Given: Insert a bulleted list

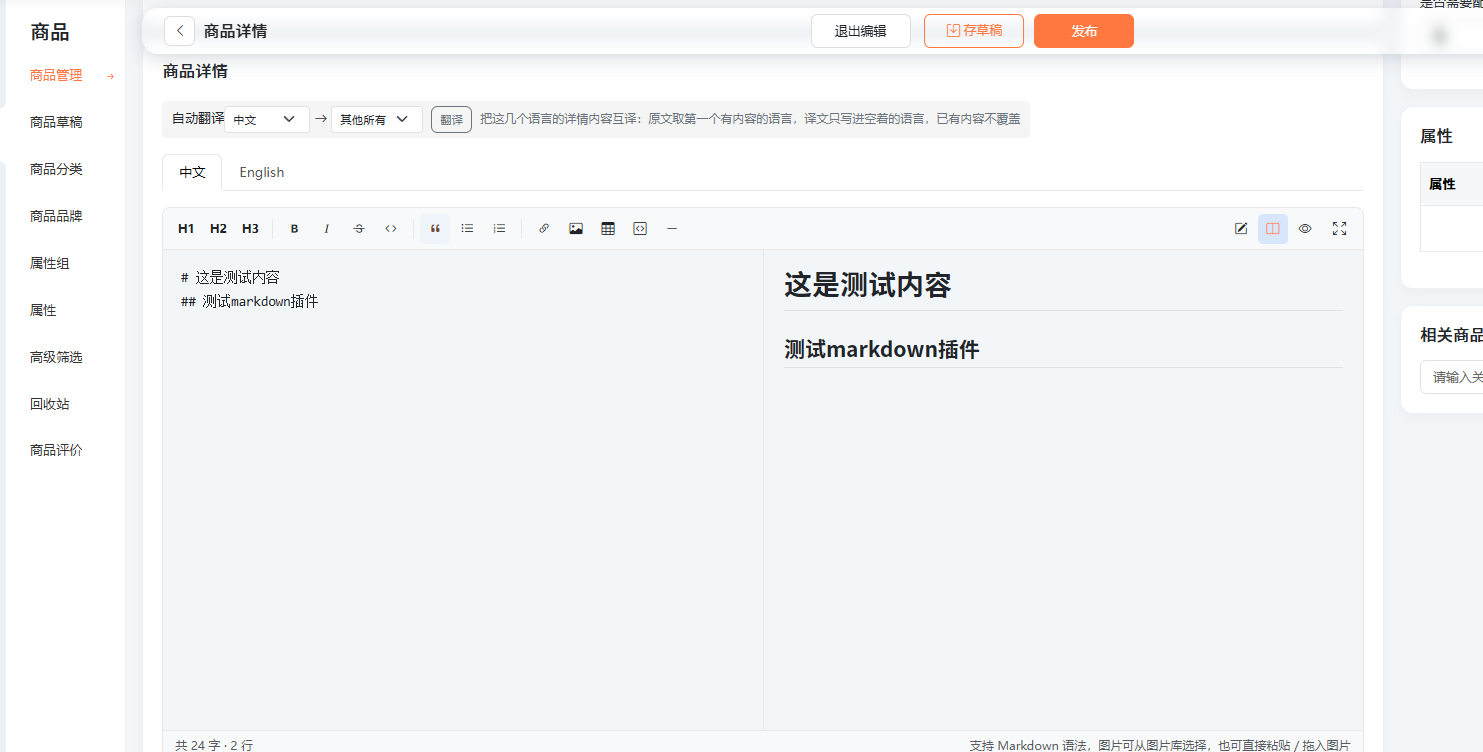Looking at the screenshot, I should 467,229.
